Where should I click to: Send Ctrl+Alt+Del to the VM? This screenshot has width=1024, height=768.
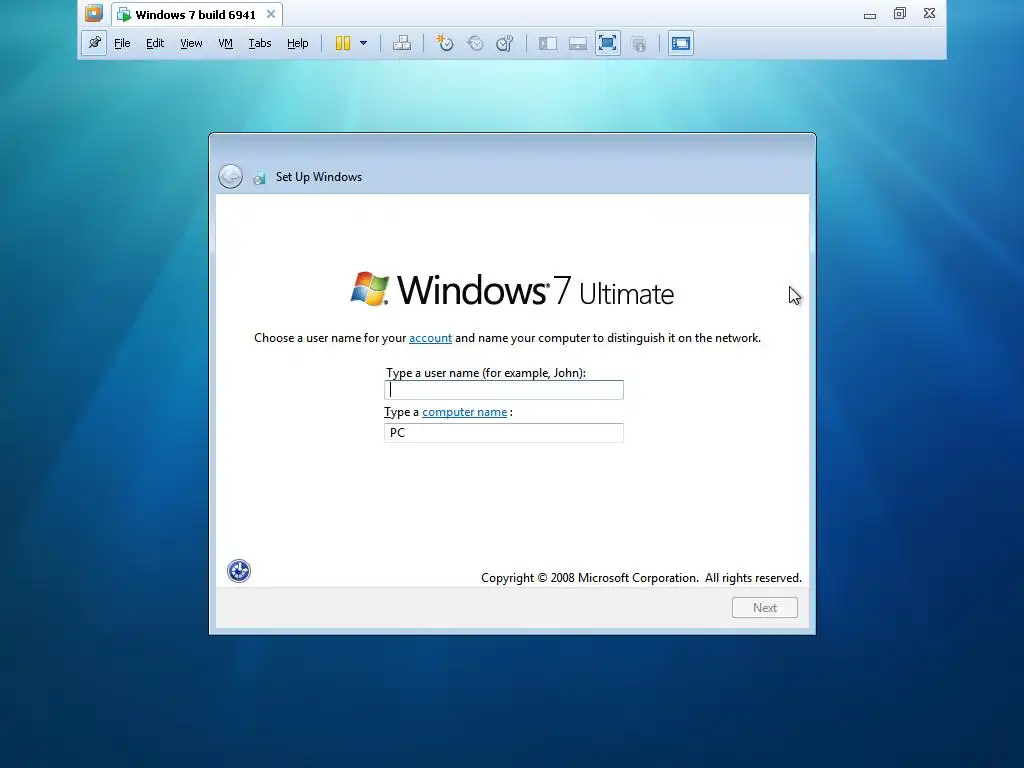click(402, 43)
